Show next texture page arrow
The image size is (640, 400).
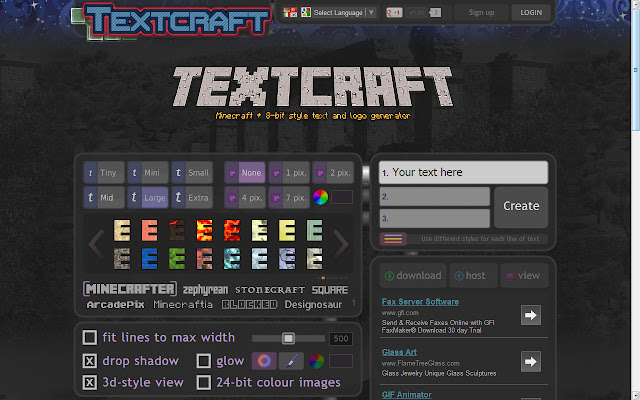341,244
